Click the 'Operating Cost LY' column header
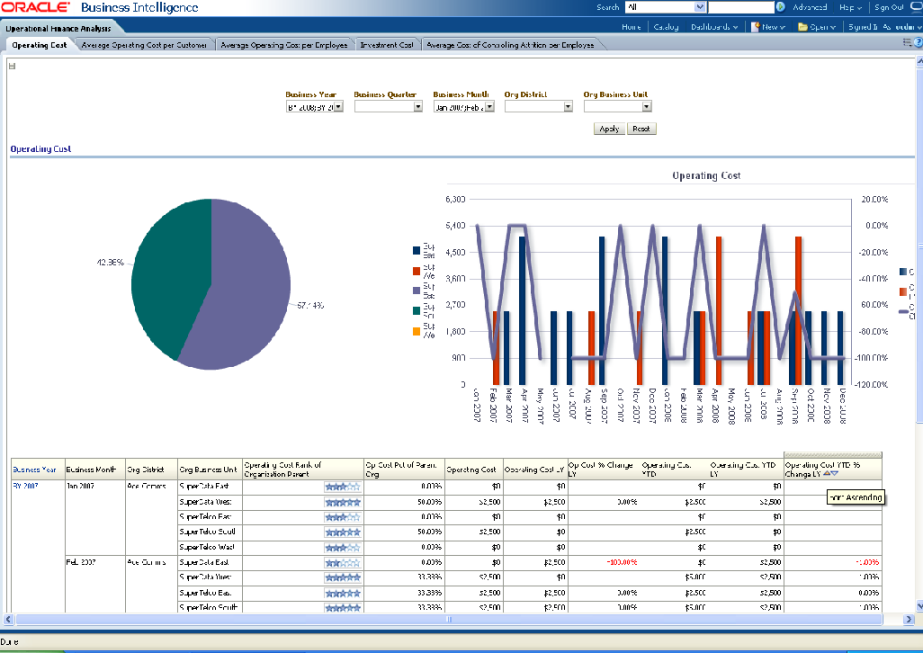The width and height of the screenshot is (923, 653). click(534, 470)
